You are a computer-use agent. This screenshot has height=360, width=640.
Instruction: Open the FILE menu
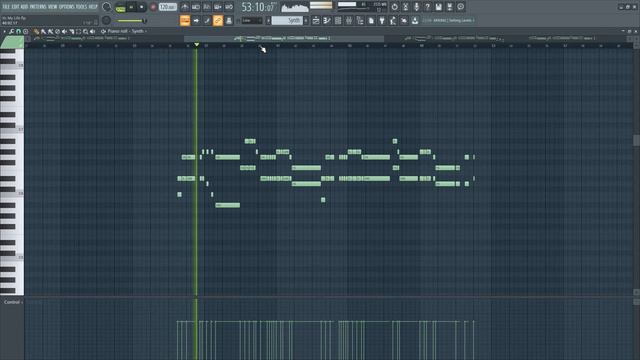(x=6, y=7)
